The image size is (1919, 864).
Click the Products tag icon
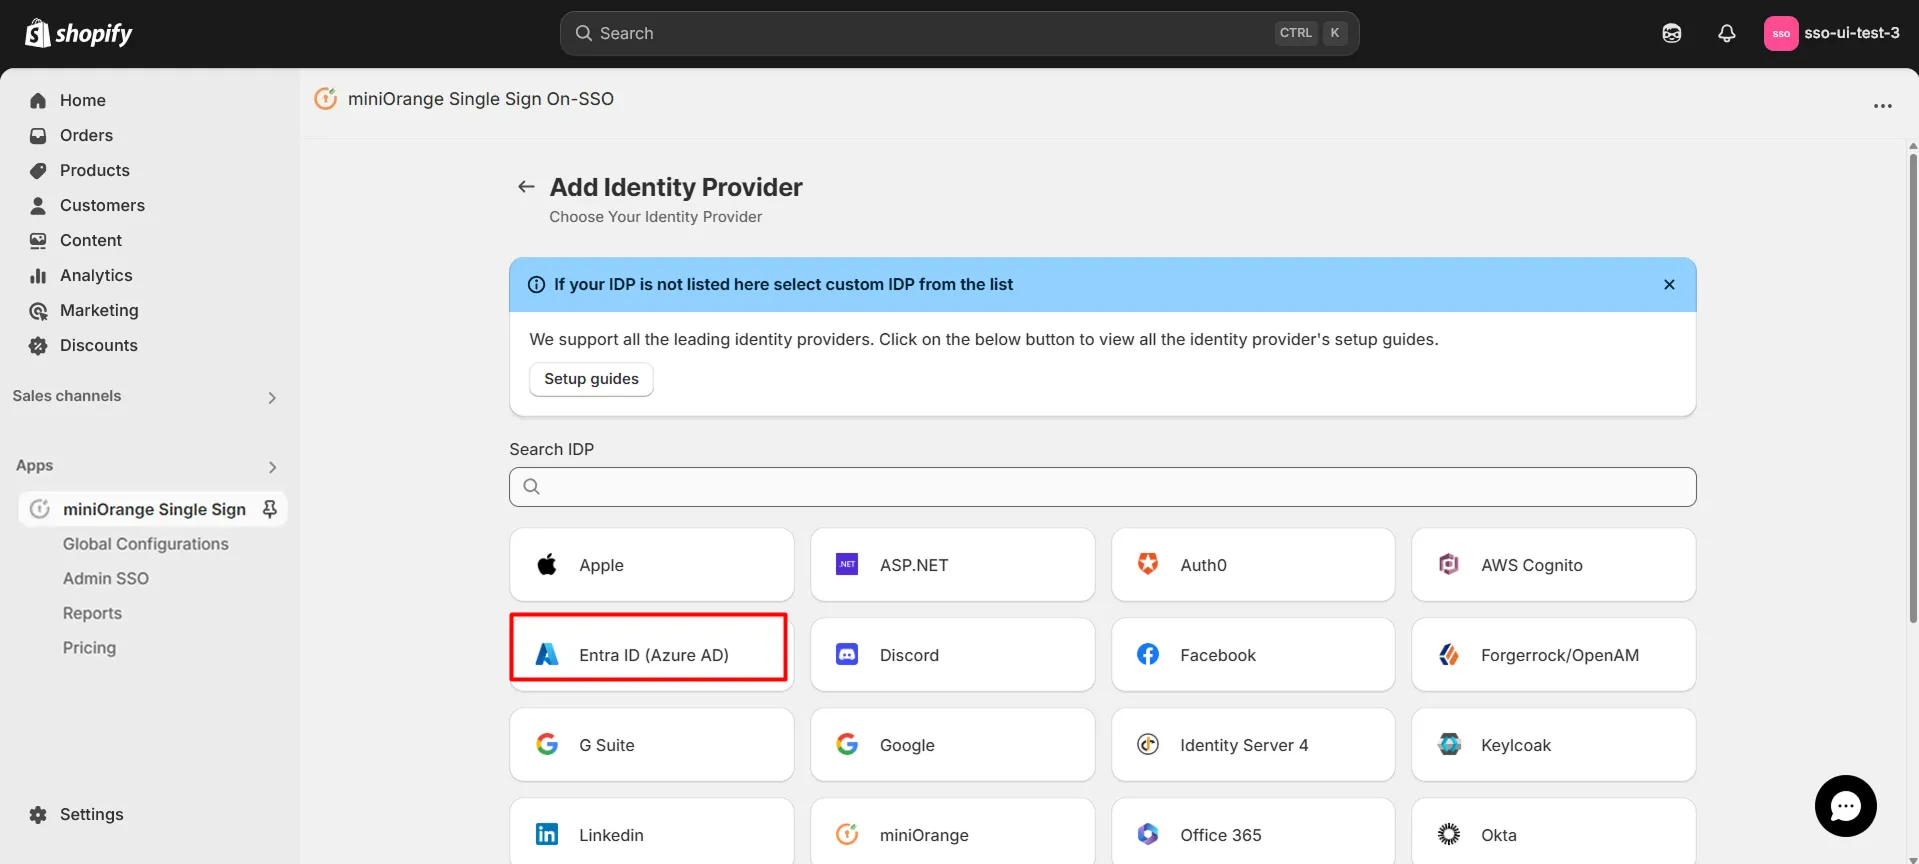[x=38, y=170]
